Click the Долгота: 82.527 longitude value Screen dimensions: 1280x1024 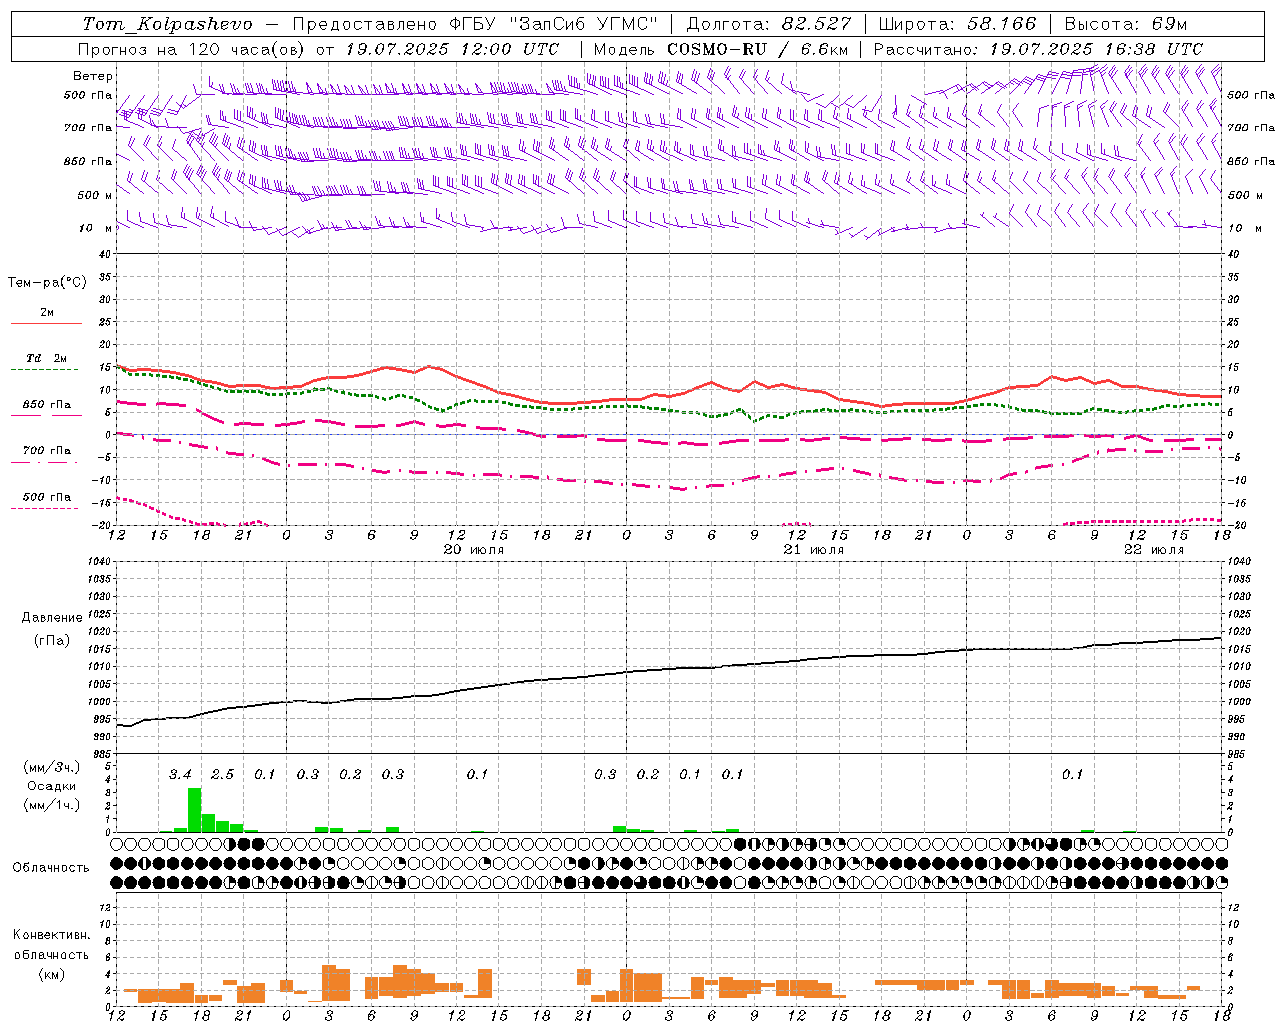[x=769, y=23]
